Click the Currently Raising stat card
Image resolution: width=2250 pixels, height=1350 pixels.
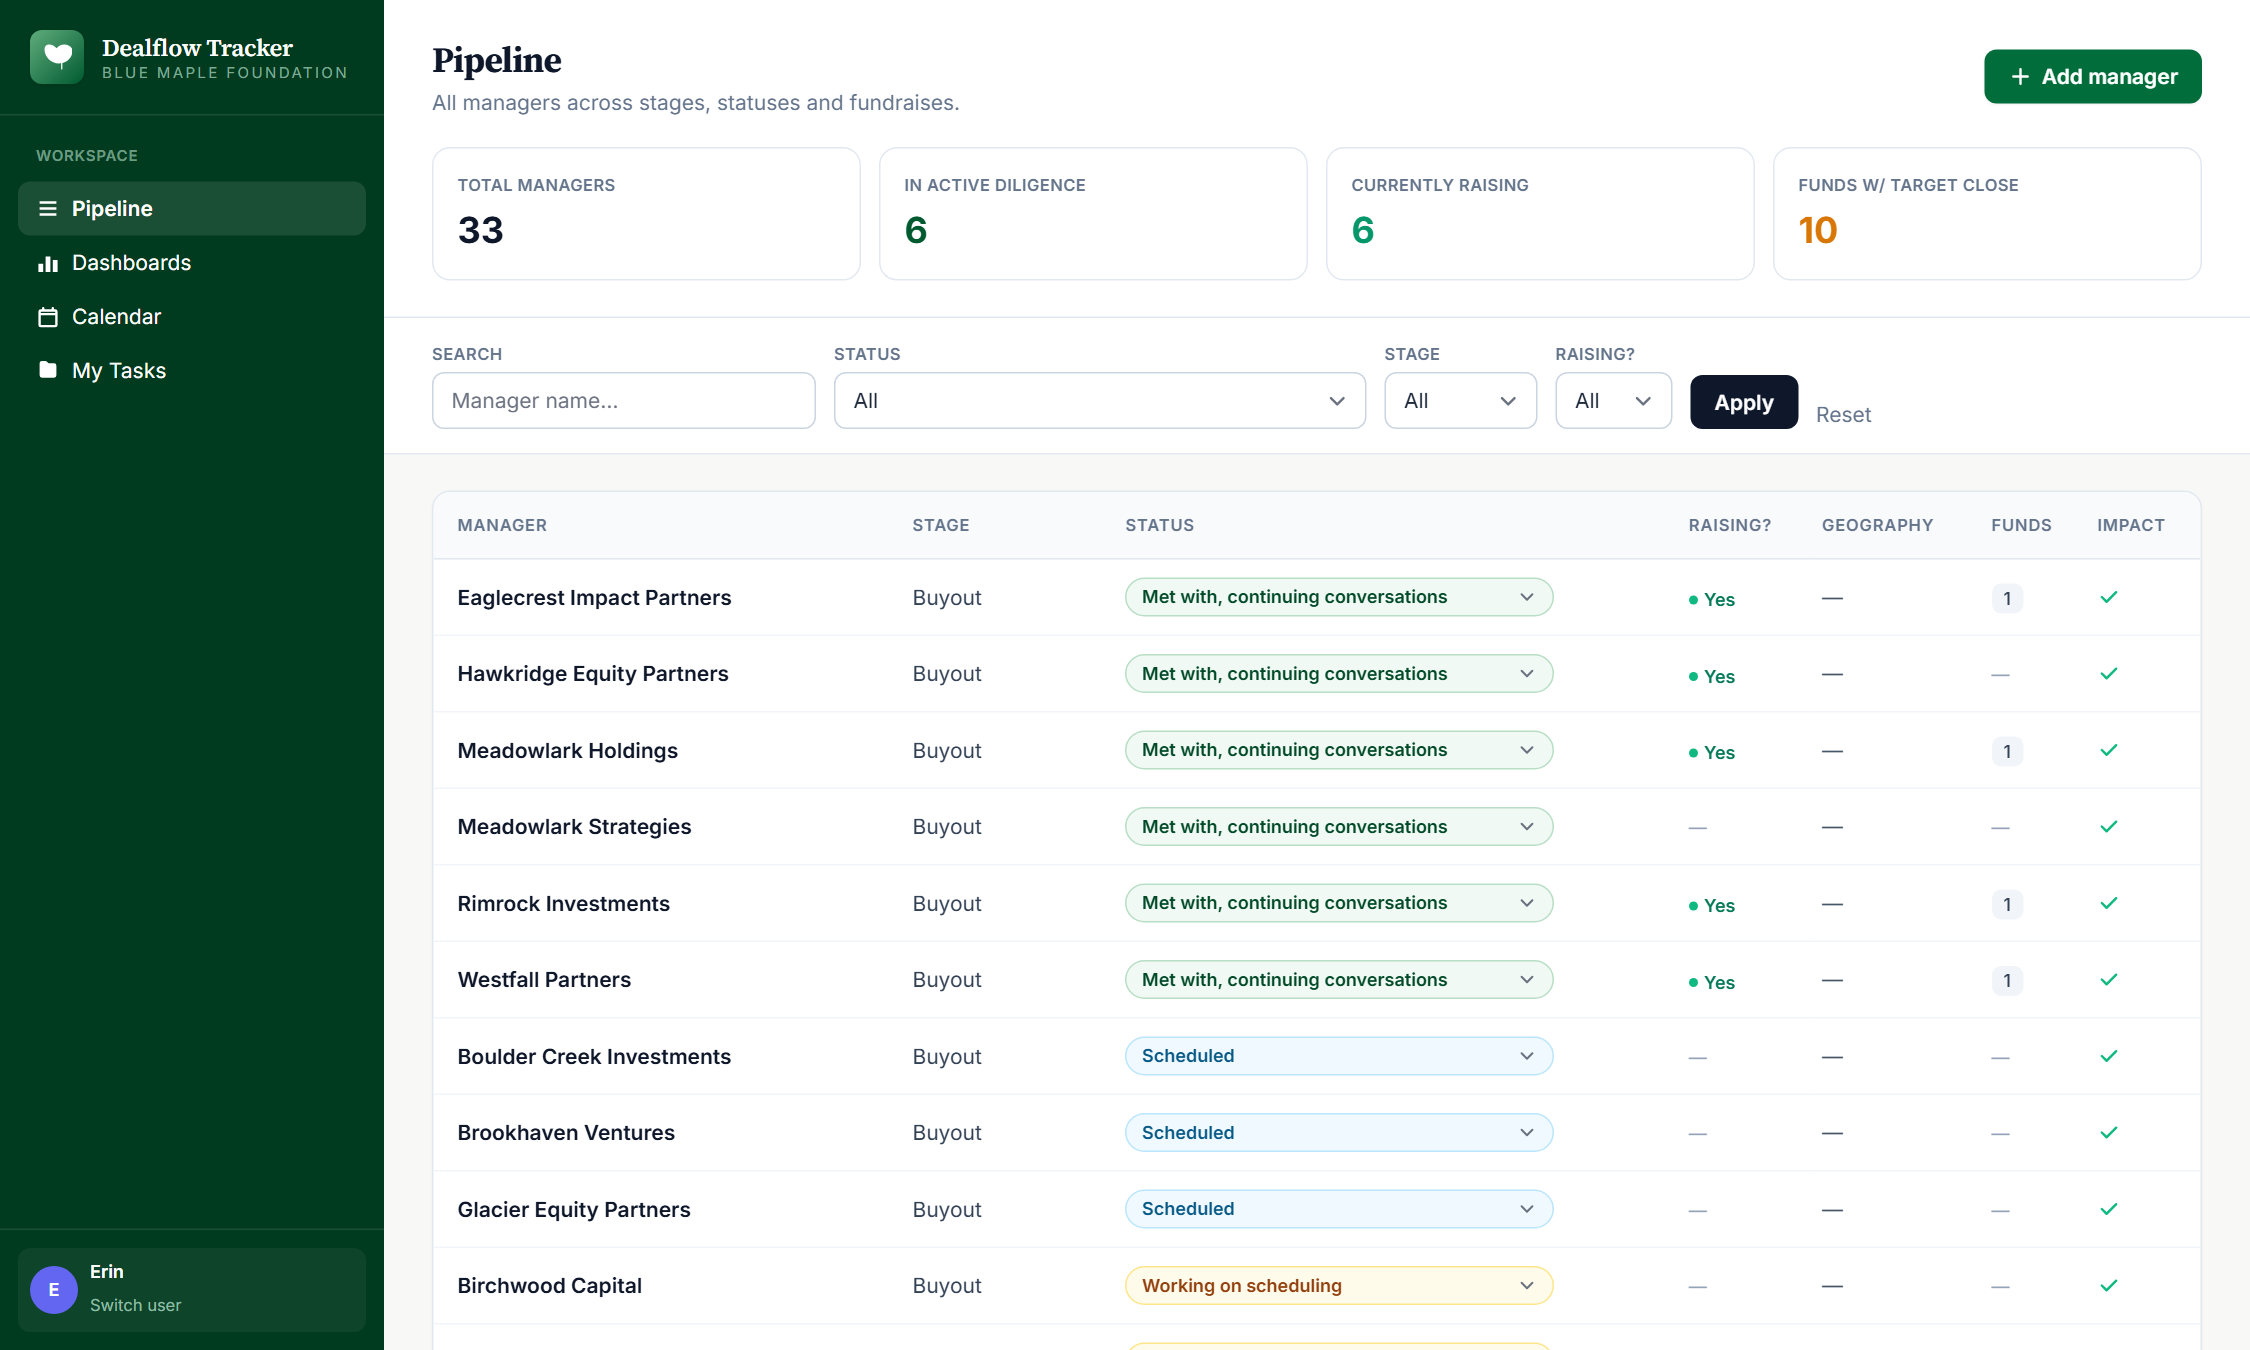click(1540, 214)
